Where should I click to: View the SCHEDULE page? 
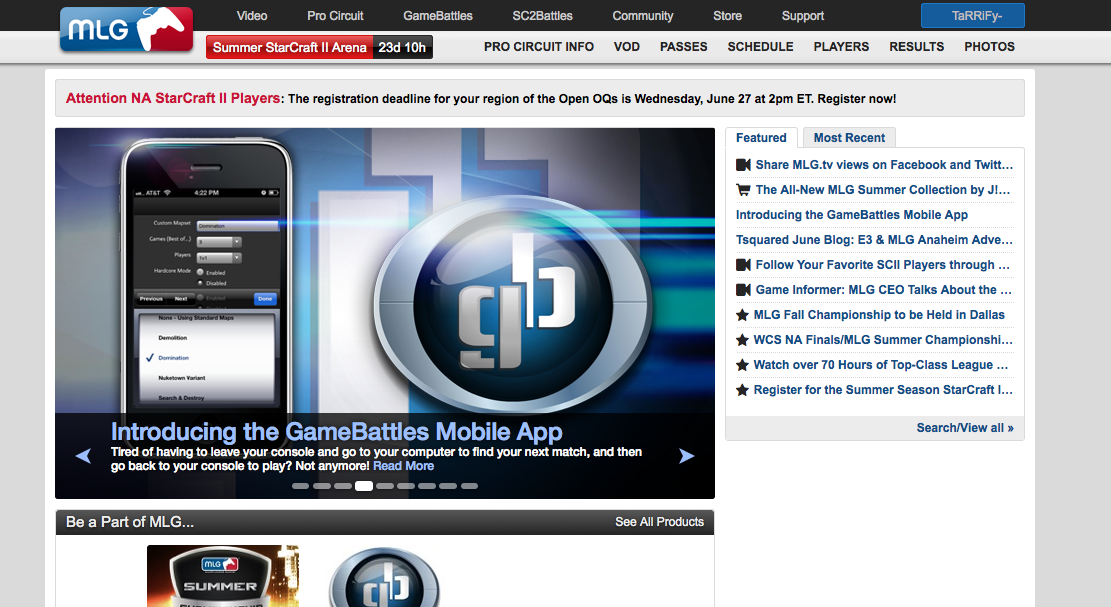click(760, 47)
